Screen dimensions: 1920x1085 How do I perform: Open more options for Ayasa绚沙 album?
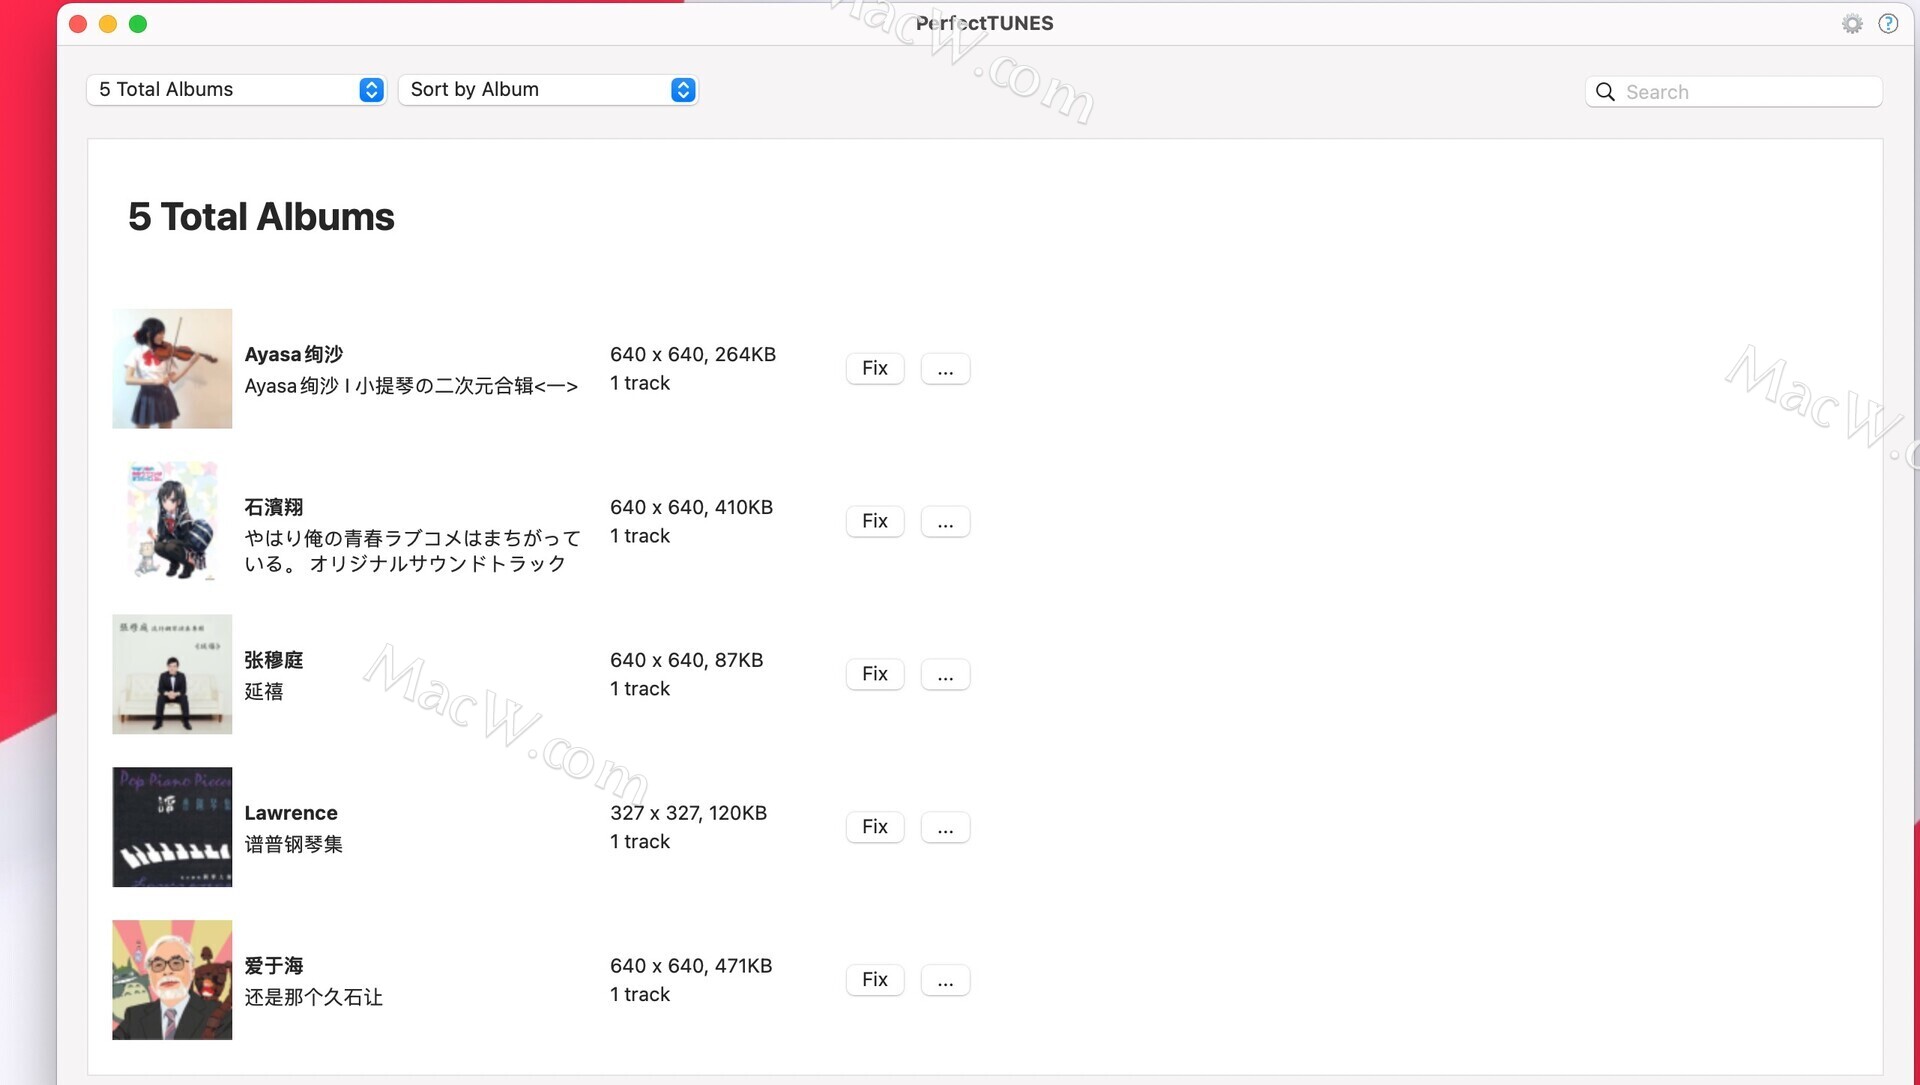[945, 368]
